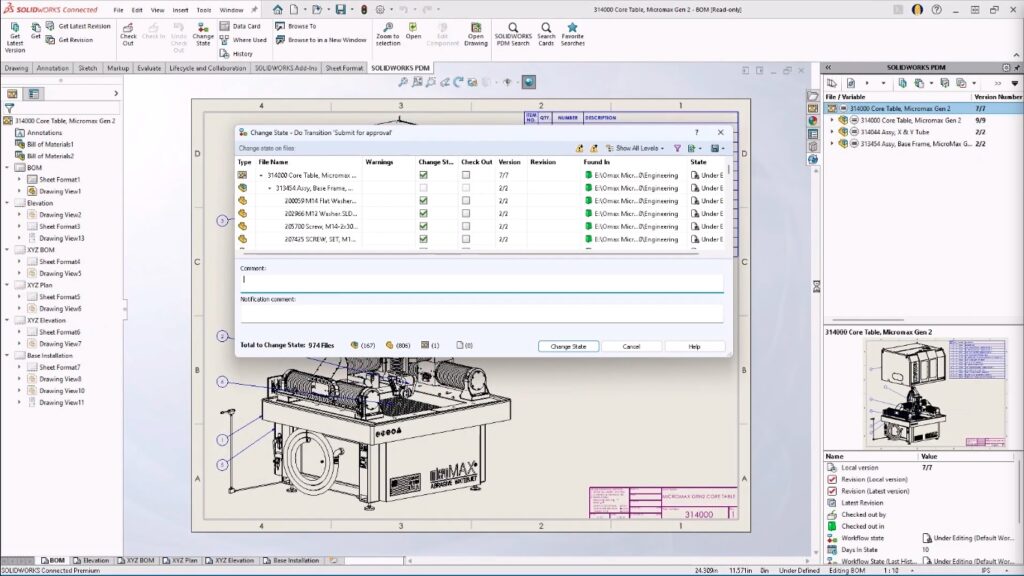Open file History

tap(236, 54)
